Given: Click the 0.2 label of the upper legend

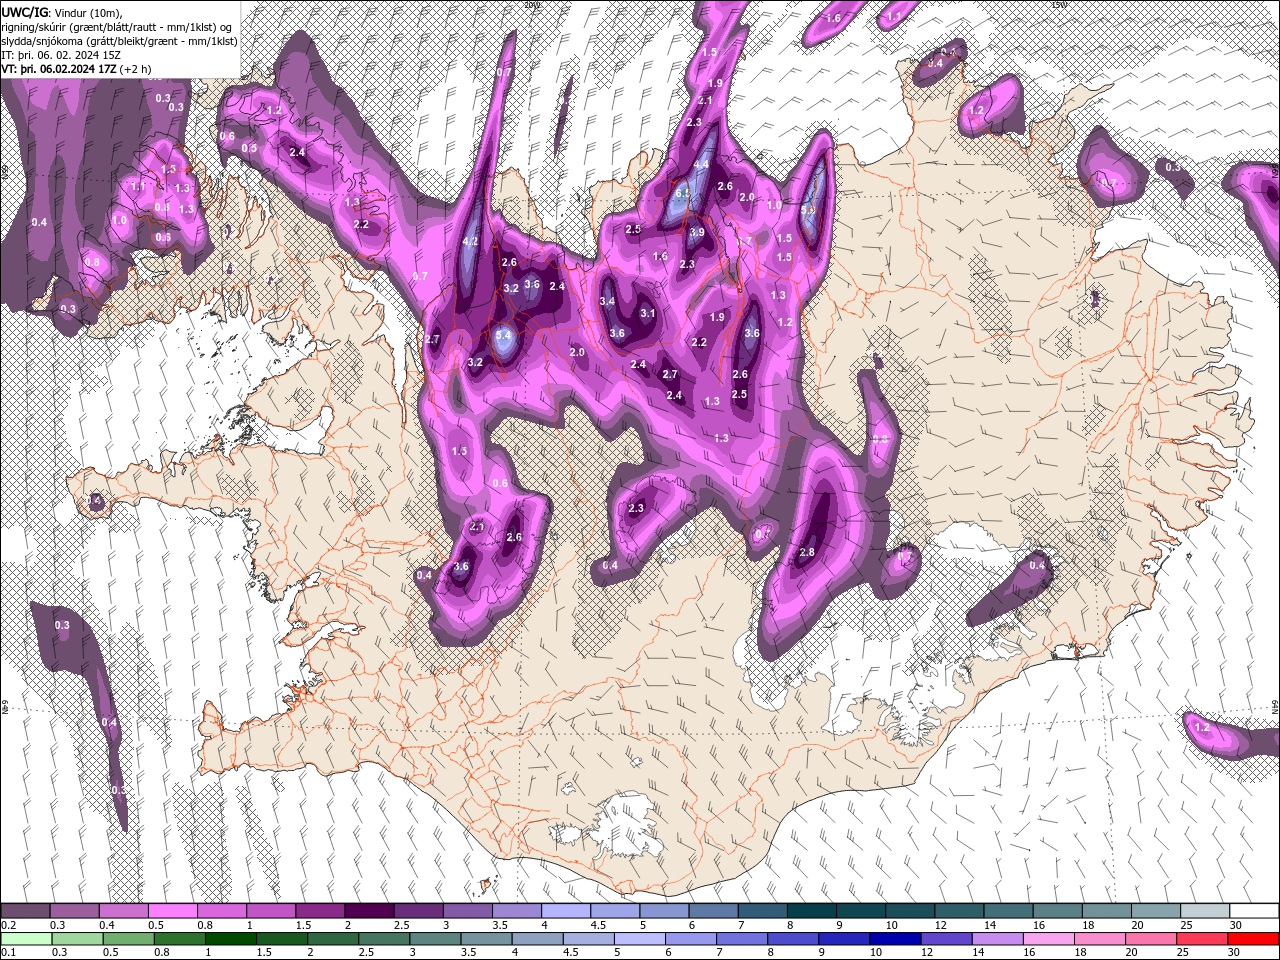Looking at the screenshot, I should pos(8,925).
